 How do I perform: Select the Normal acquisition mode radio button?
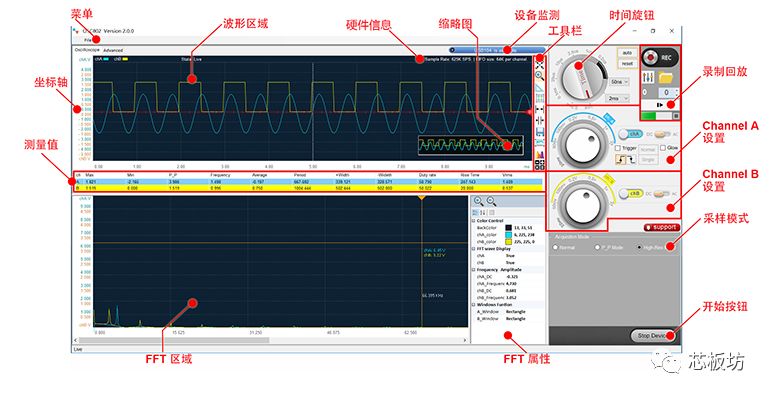pos(556,247)
